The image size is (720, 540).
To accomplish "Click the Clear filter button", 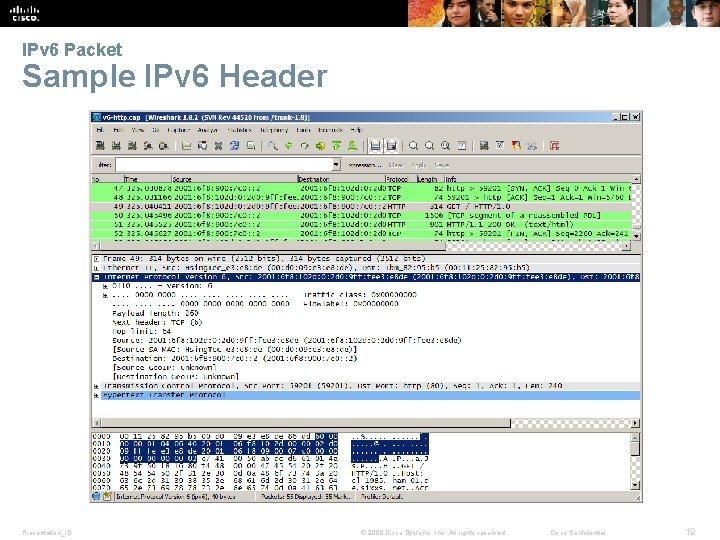I will click(x=395, y=165).
